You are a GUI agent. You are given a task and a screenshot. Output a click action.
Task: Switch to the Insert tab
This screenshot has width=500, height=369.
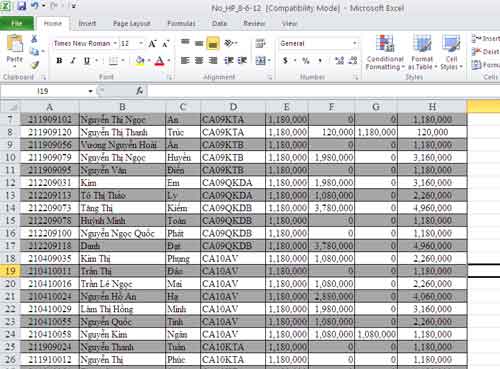87,23
